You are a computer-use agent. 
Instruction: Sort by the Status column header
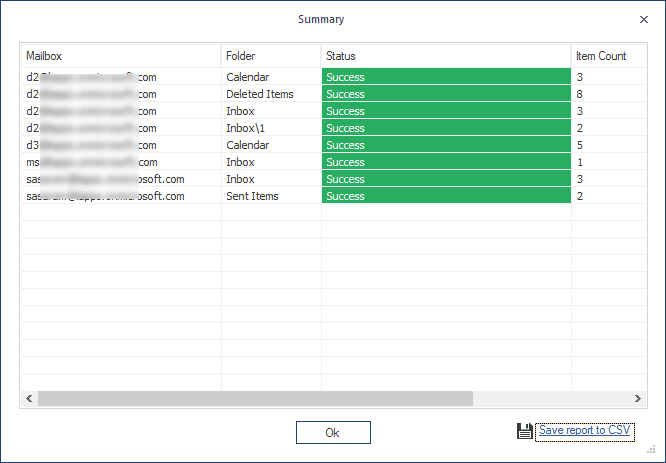(446, 56)
